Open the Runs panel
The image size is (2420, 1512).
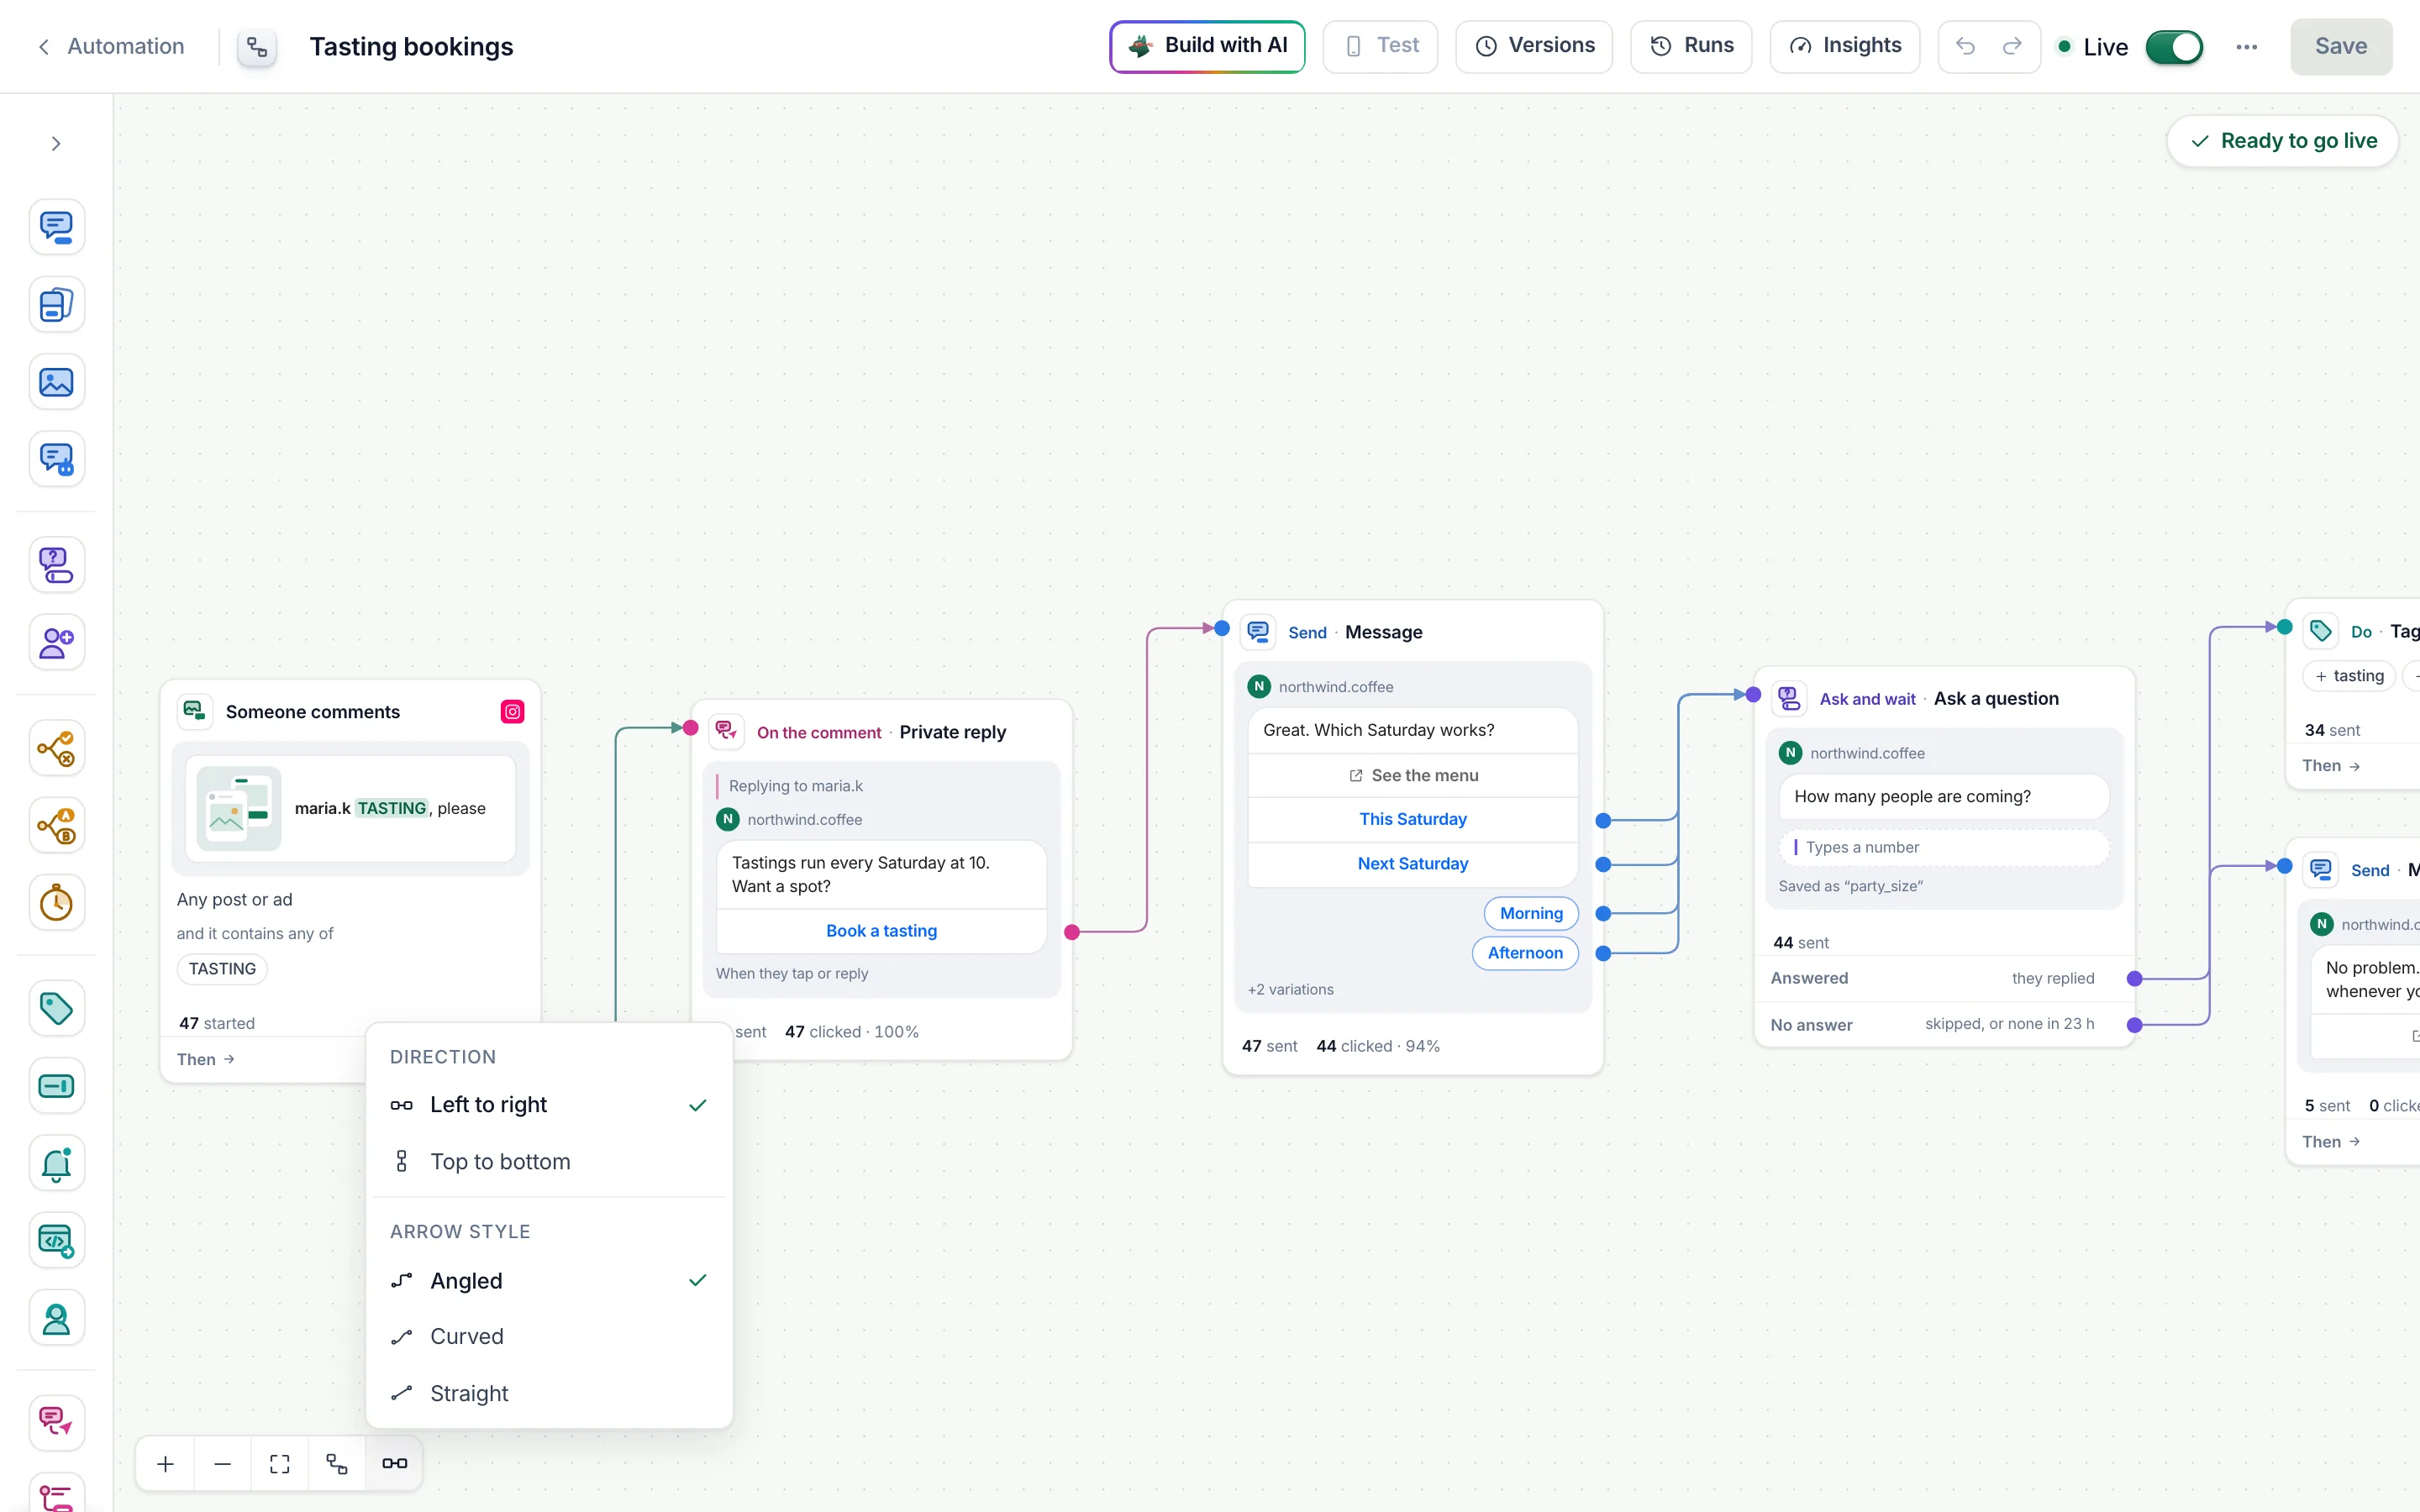tap(1691, 46)
